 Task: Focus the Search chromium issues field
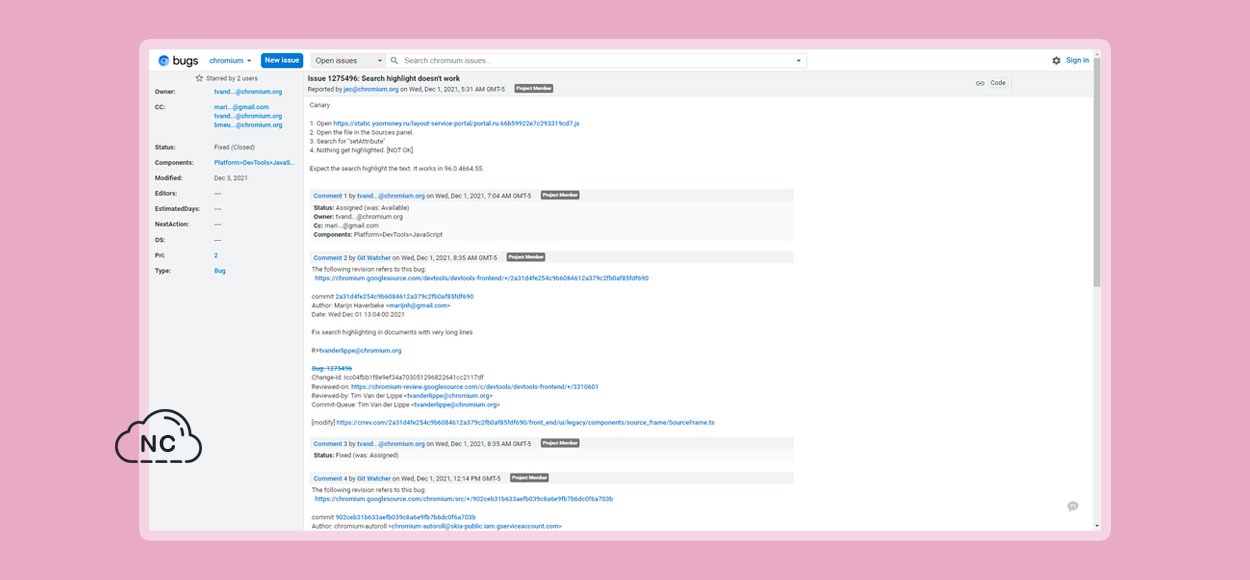point(597,61)
